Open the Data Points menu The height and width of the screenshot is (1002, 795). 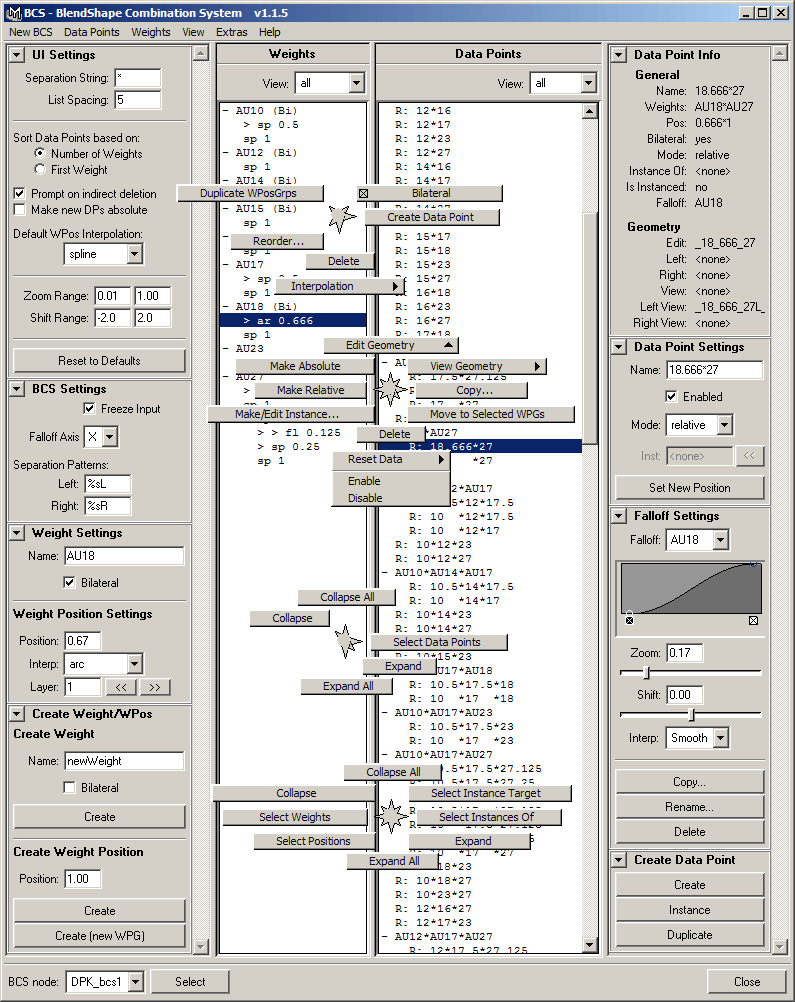[92, 32]
